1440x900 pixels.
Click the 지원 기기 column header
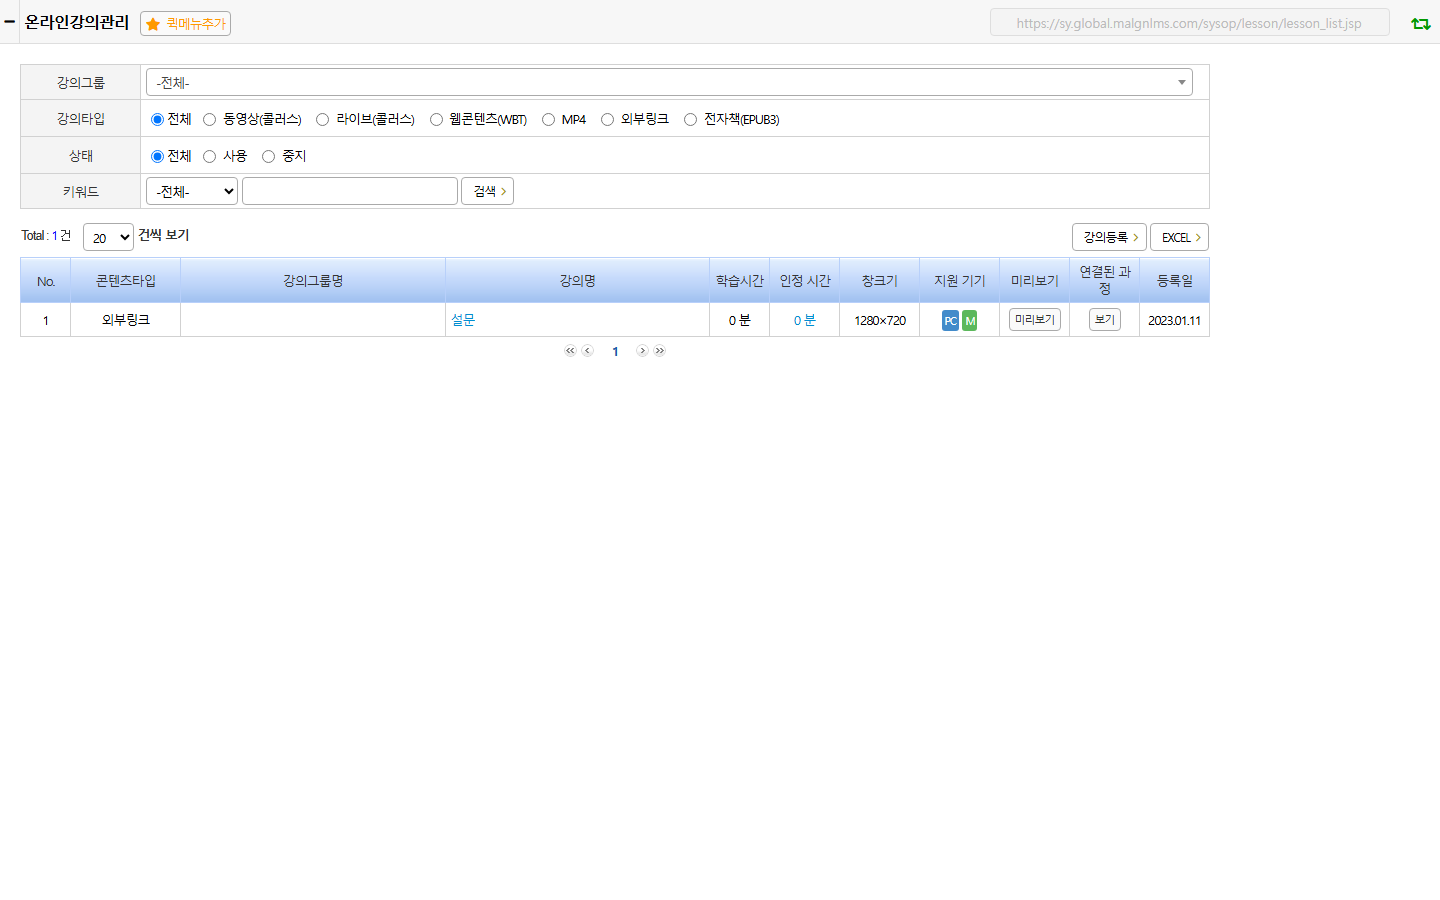960,280
